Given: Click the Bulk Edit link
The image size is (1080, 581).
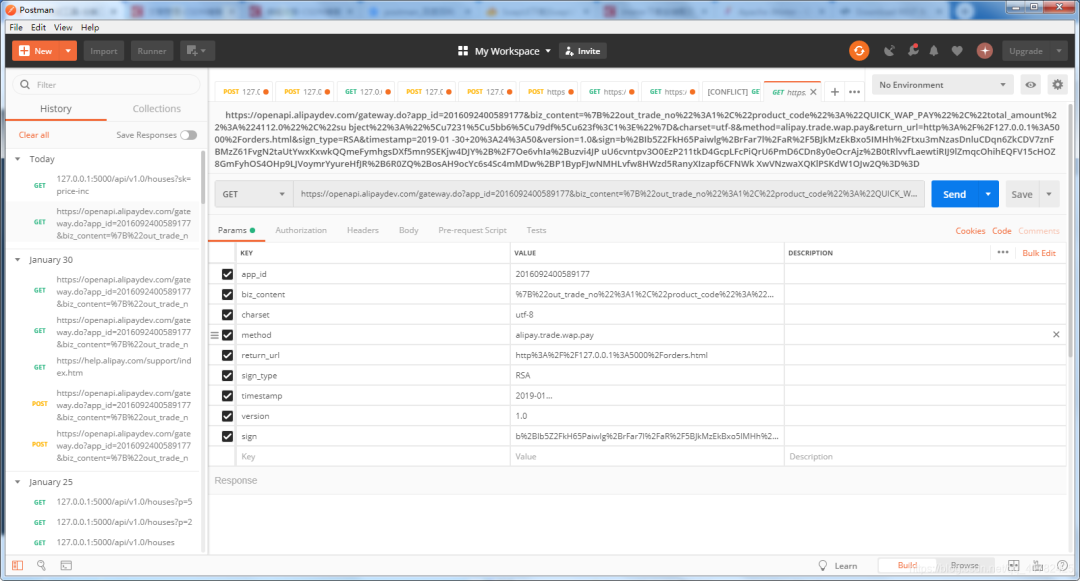Looking at the screenshot, I should (x=1039, y=253).
